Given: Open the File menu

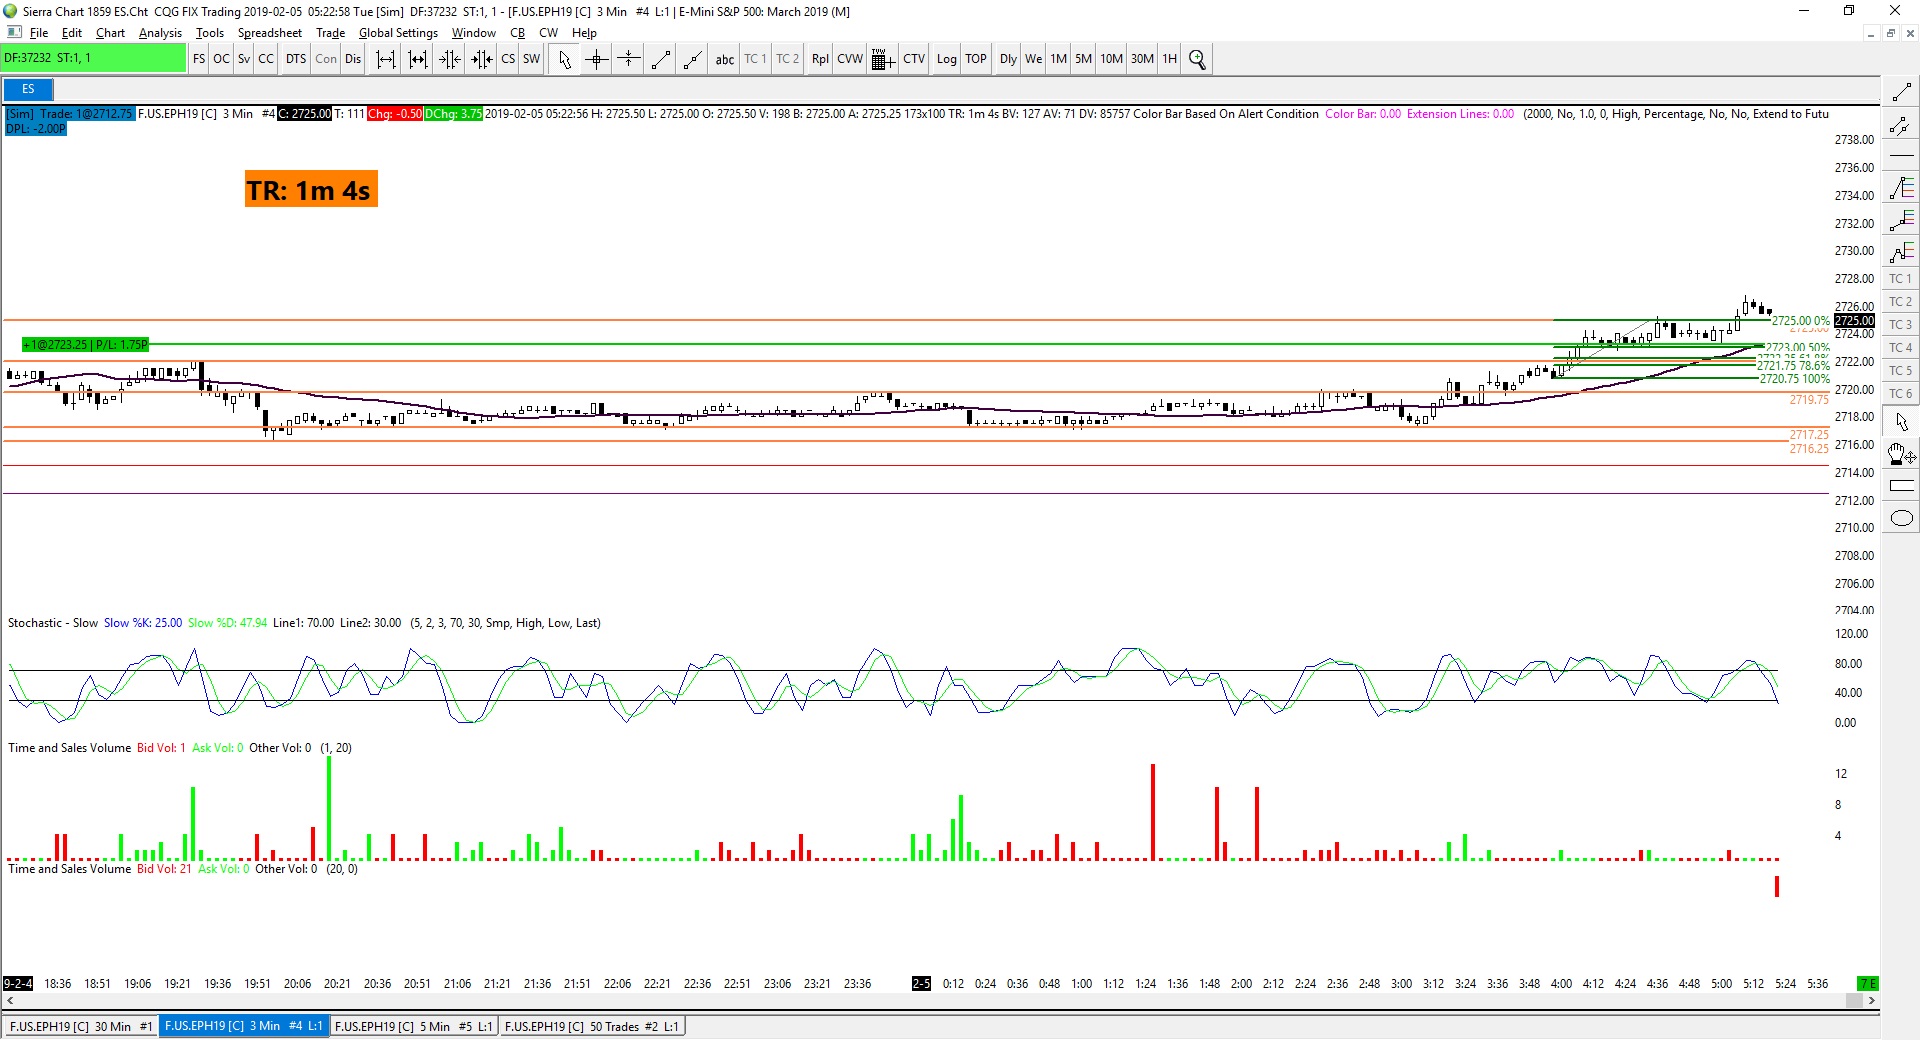Looking at the screenshot, I should point(39,33).
